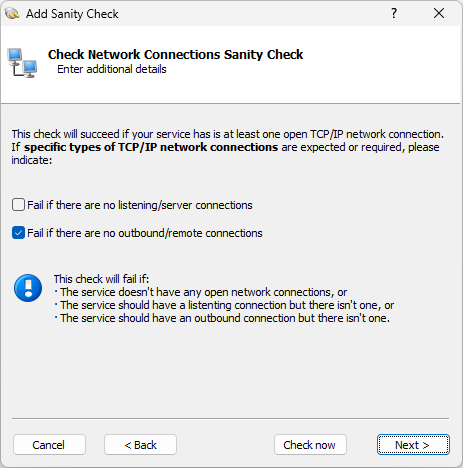Click the app icon in title bar
The image size is (463, 468).
coord(12,14)
